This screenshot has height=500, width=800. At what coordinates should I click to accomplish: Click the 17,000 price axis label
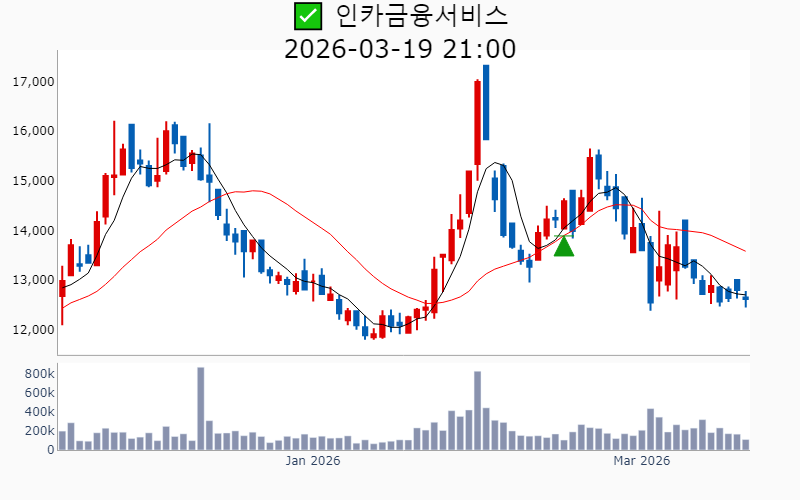coord(30,82)
